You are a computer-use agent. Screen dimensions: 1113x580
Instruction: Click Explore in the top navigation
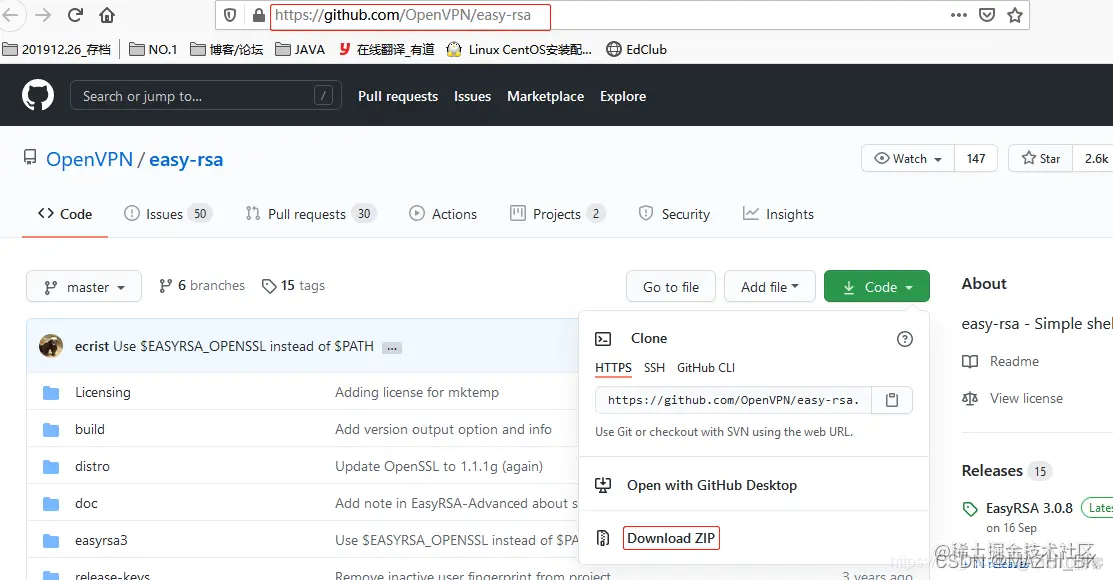623,96
